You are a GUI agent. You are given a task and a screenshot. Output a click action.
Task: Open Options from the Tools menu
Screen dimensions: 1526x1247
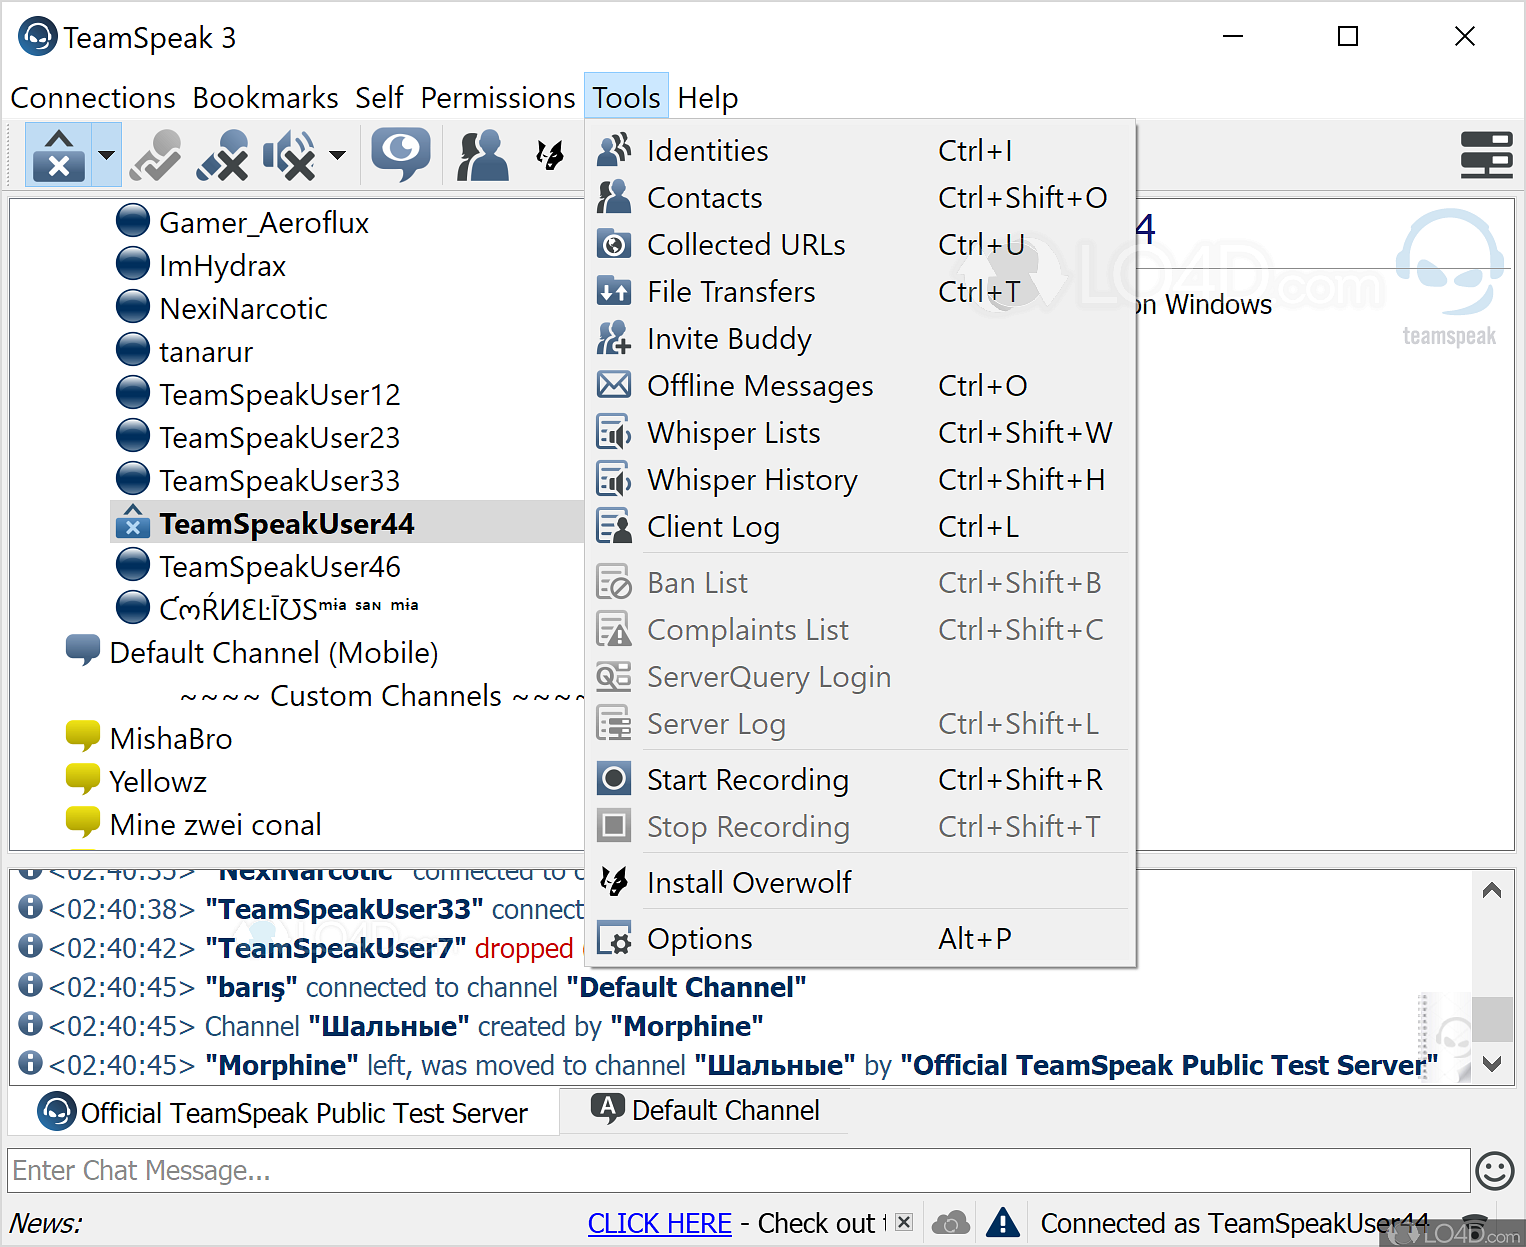(x=861, y=939)
